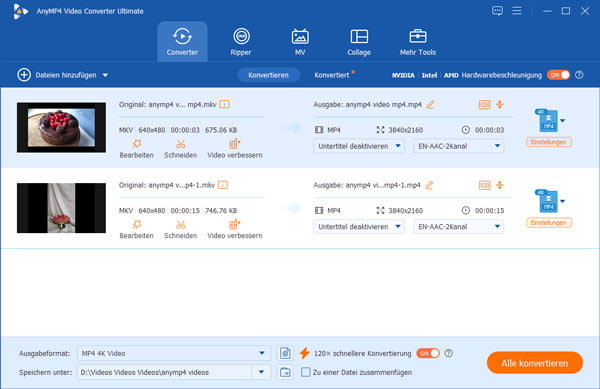
Task: Open first video's Untertitel deaktivieren dropdown
Action: pyautogui.click(x=359, y=146)
